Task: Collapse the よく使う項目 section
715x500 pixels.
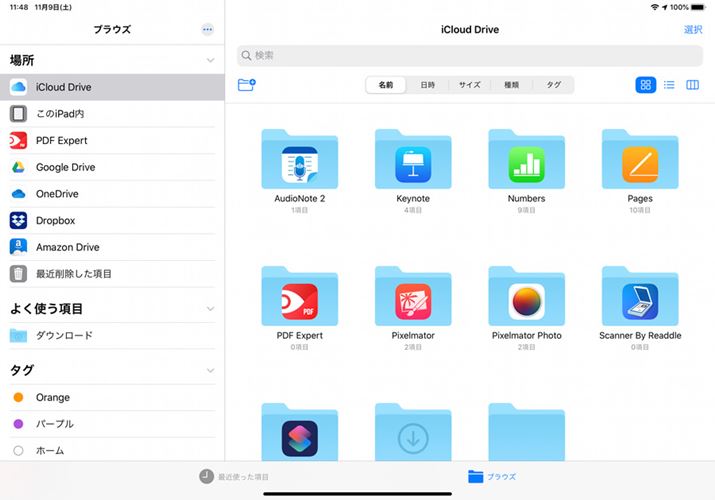Action: click(x=210, y=309)
